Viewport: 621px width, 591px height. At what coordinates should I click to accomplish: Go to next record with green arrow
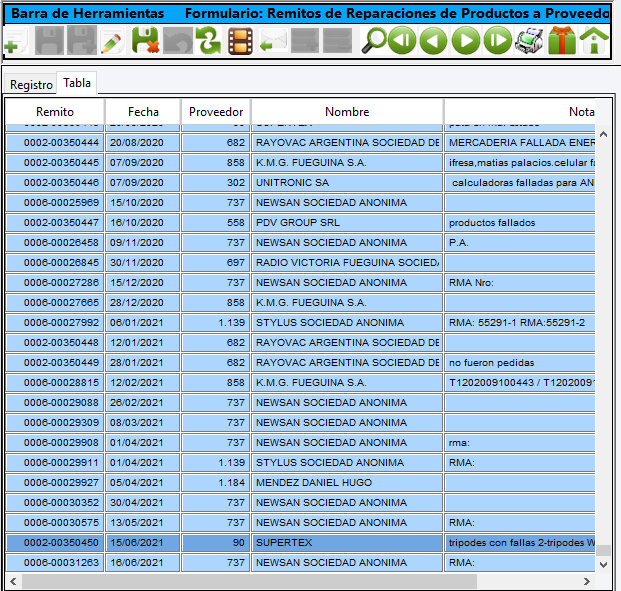(466, 40)
